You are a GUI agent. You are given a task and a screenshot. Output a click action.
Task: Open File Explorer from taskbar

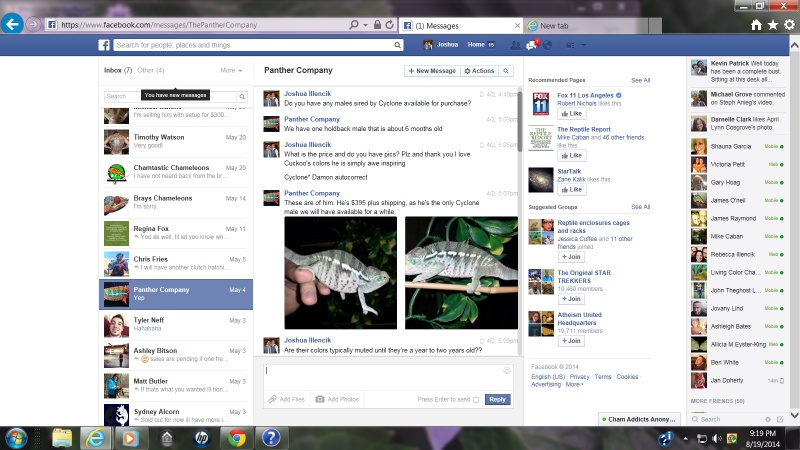click(62, 438)
